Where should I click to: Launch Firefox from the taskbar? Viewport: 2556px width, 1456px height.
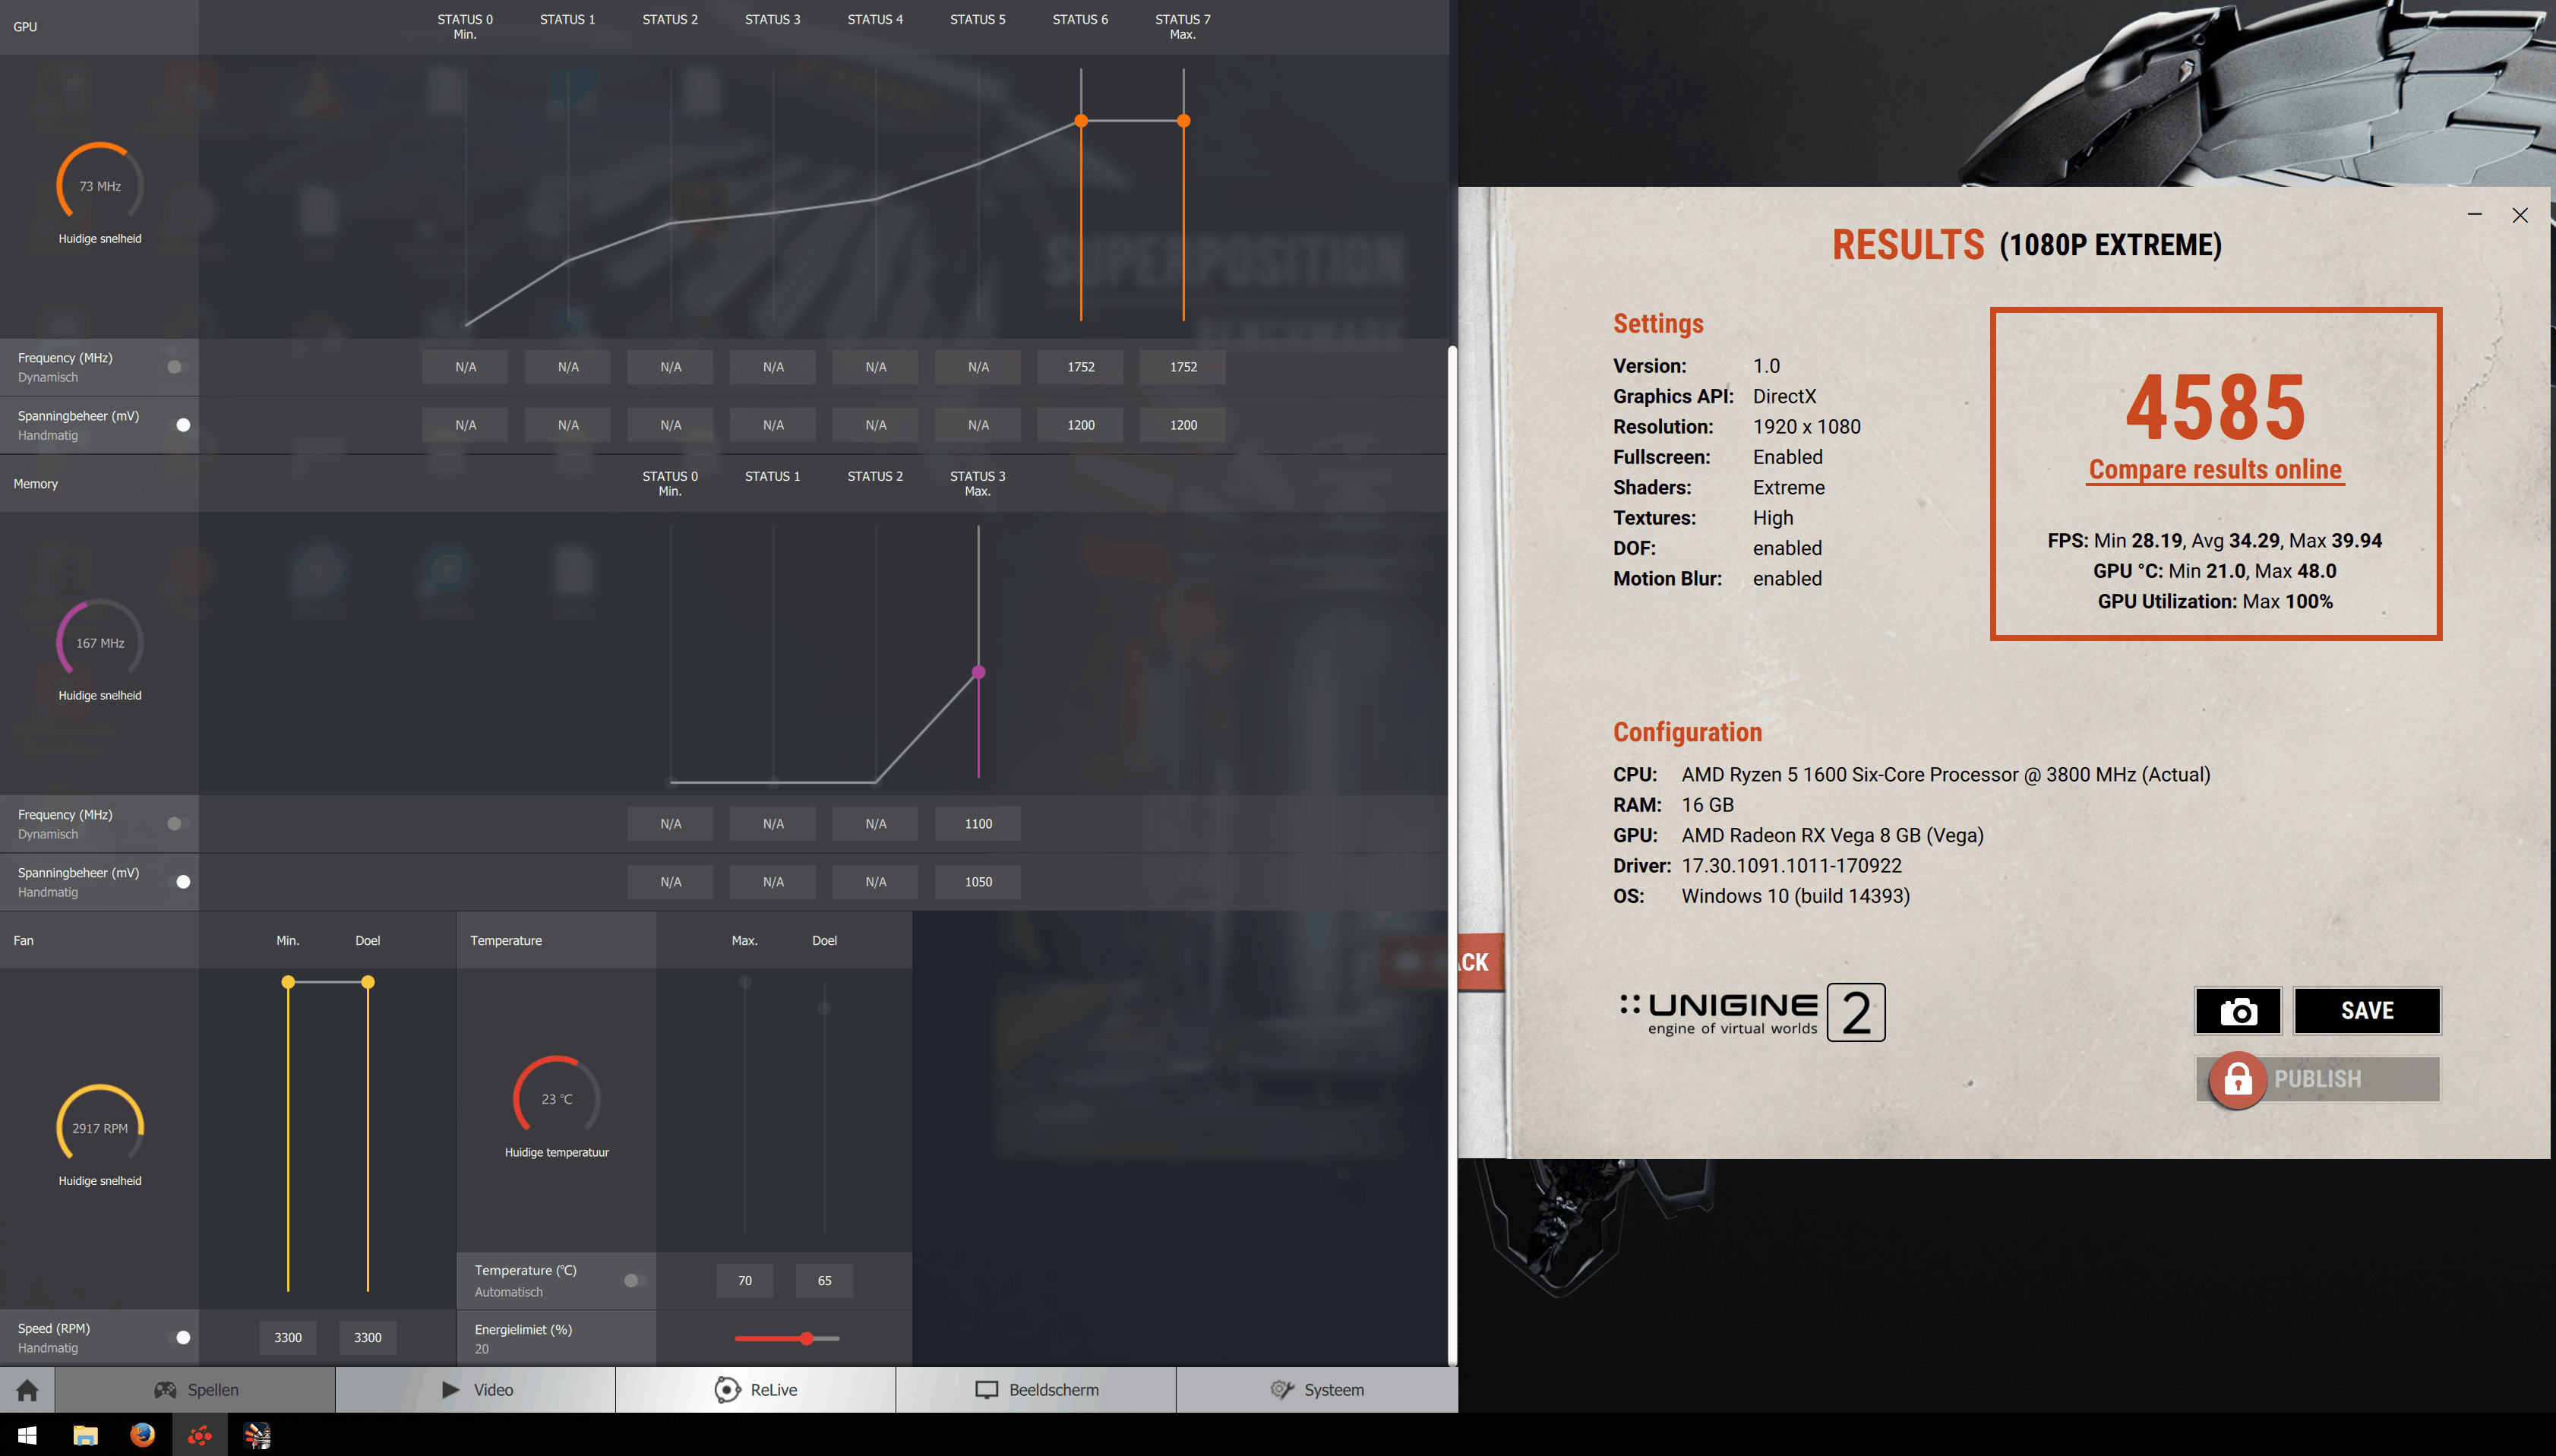point(142,1435)
